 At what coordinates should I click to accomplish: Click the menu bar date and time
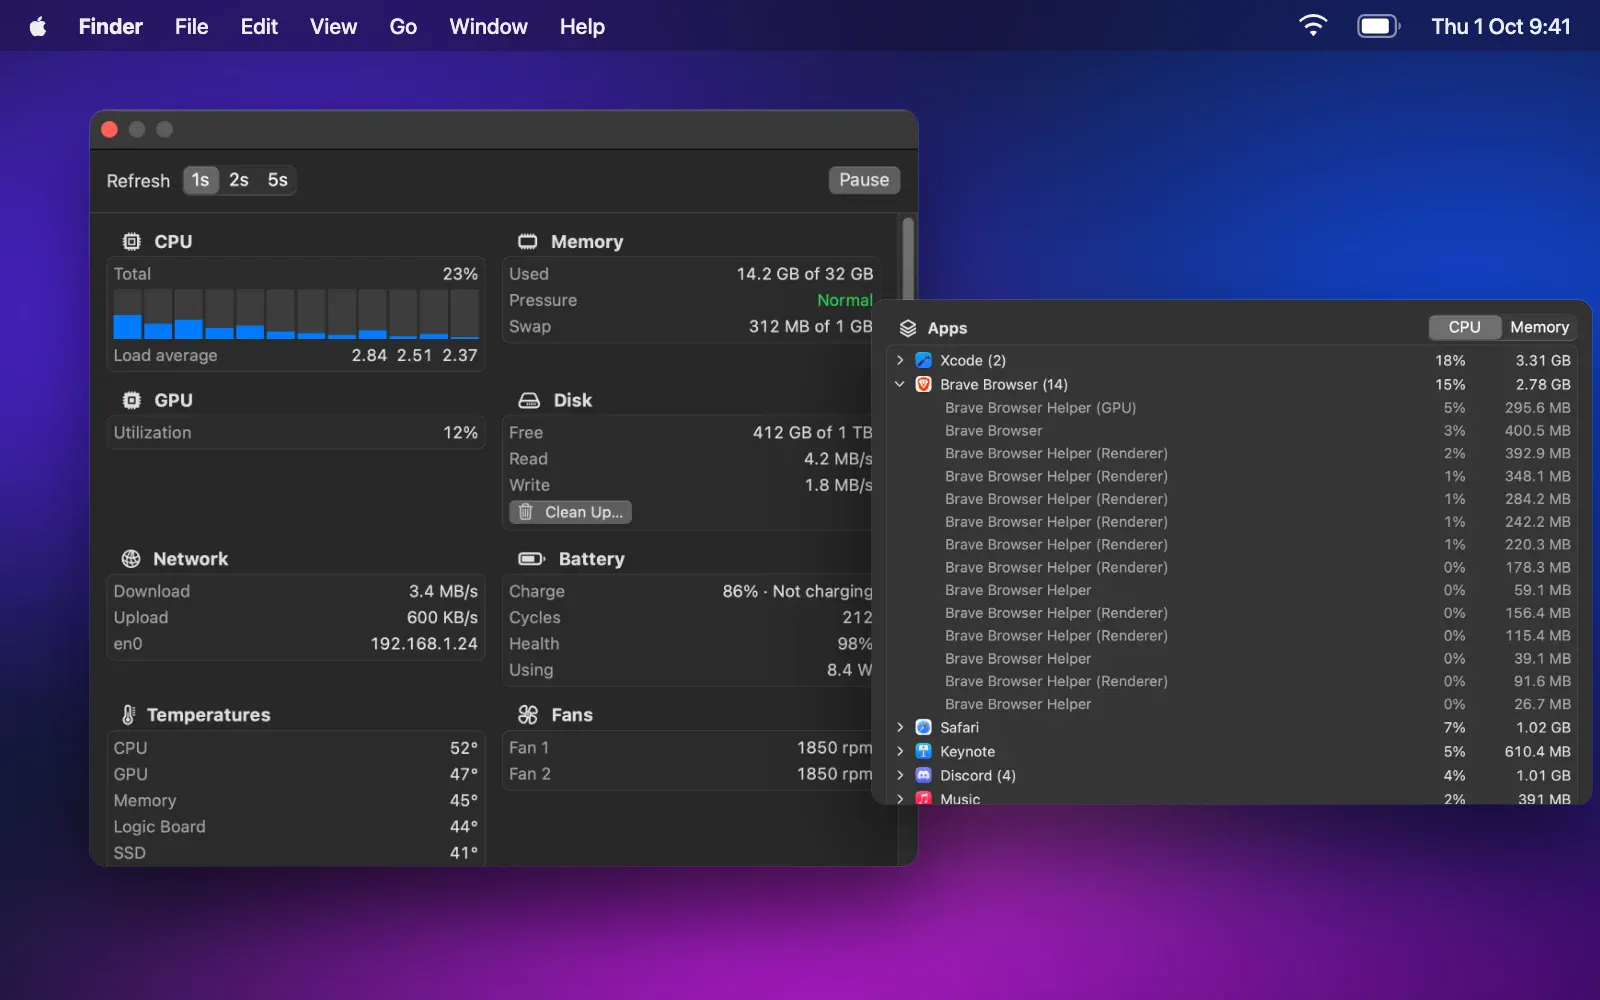tap(1500, 27)
